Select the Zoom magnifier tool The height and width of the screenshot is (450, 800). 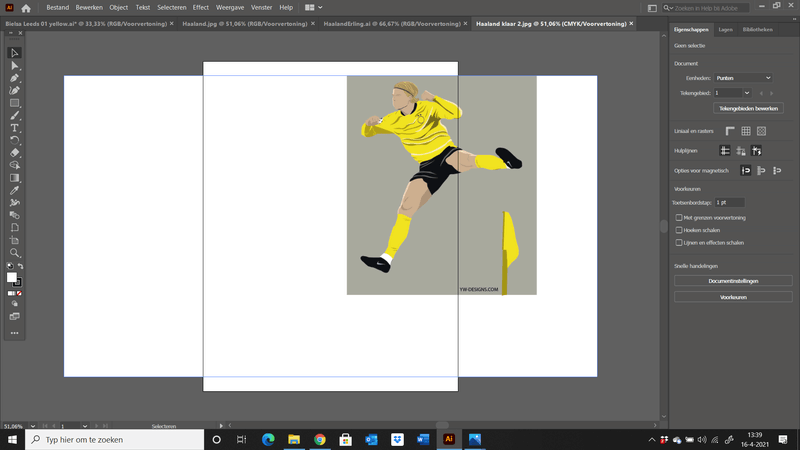pos(14,253)
